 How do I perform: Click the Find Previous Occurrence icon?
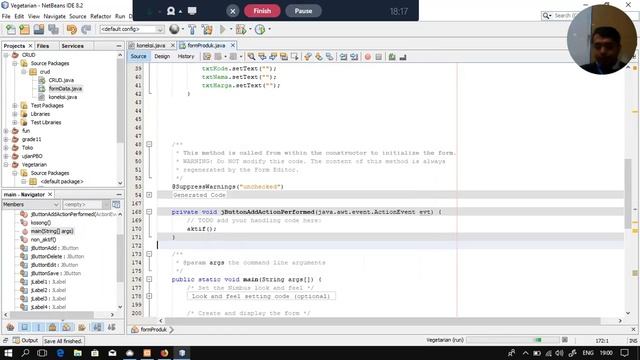coord(262,57)
